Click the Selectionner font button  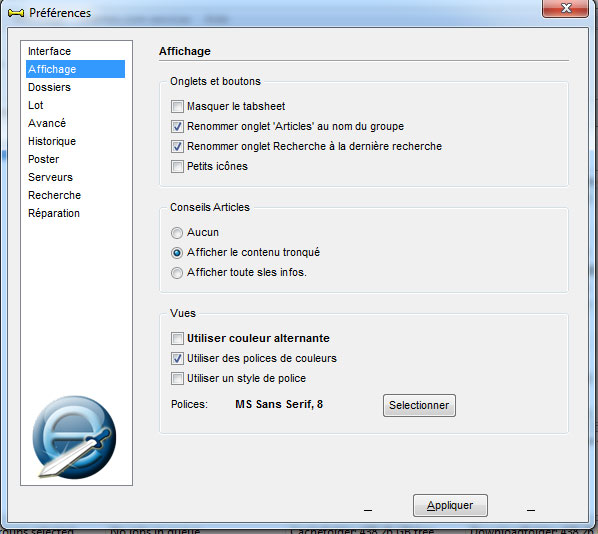(x=419, y=405)
